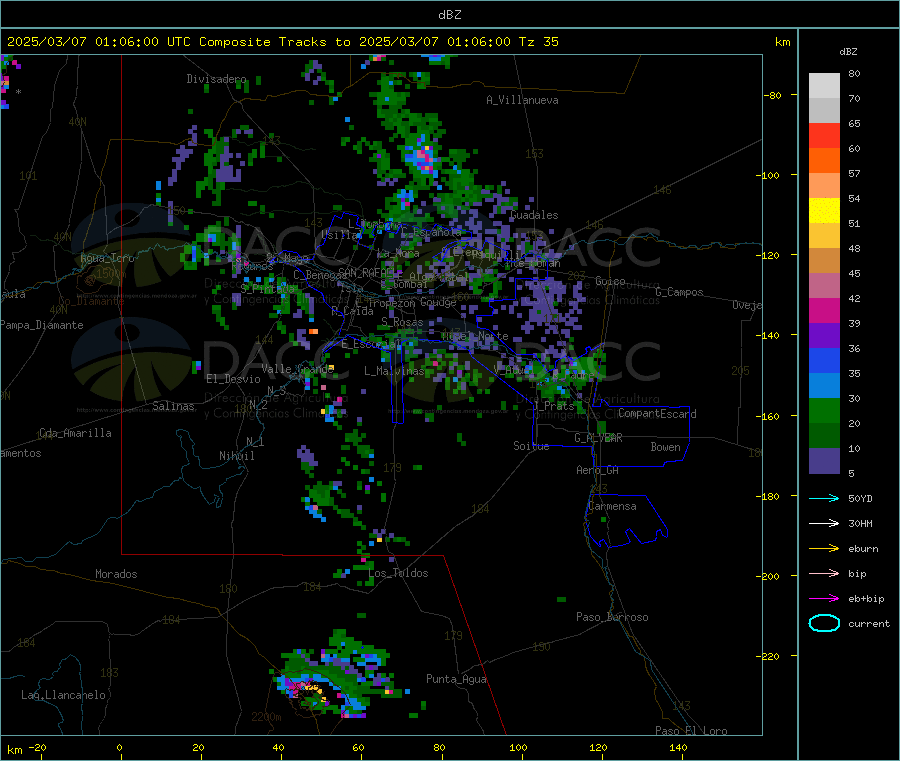Screen dimensions: 900x761
Task: Click the magenta eb+bip arrow symbol
Action: click(824, 599)
